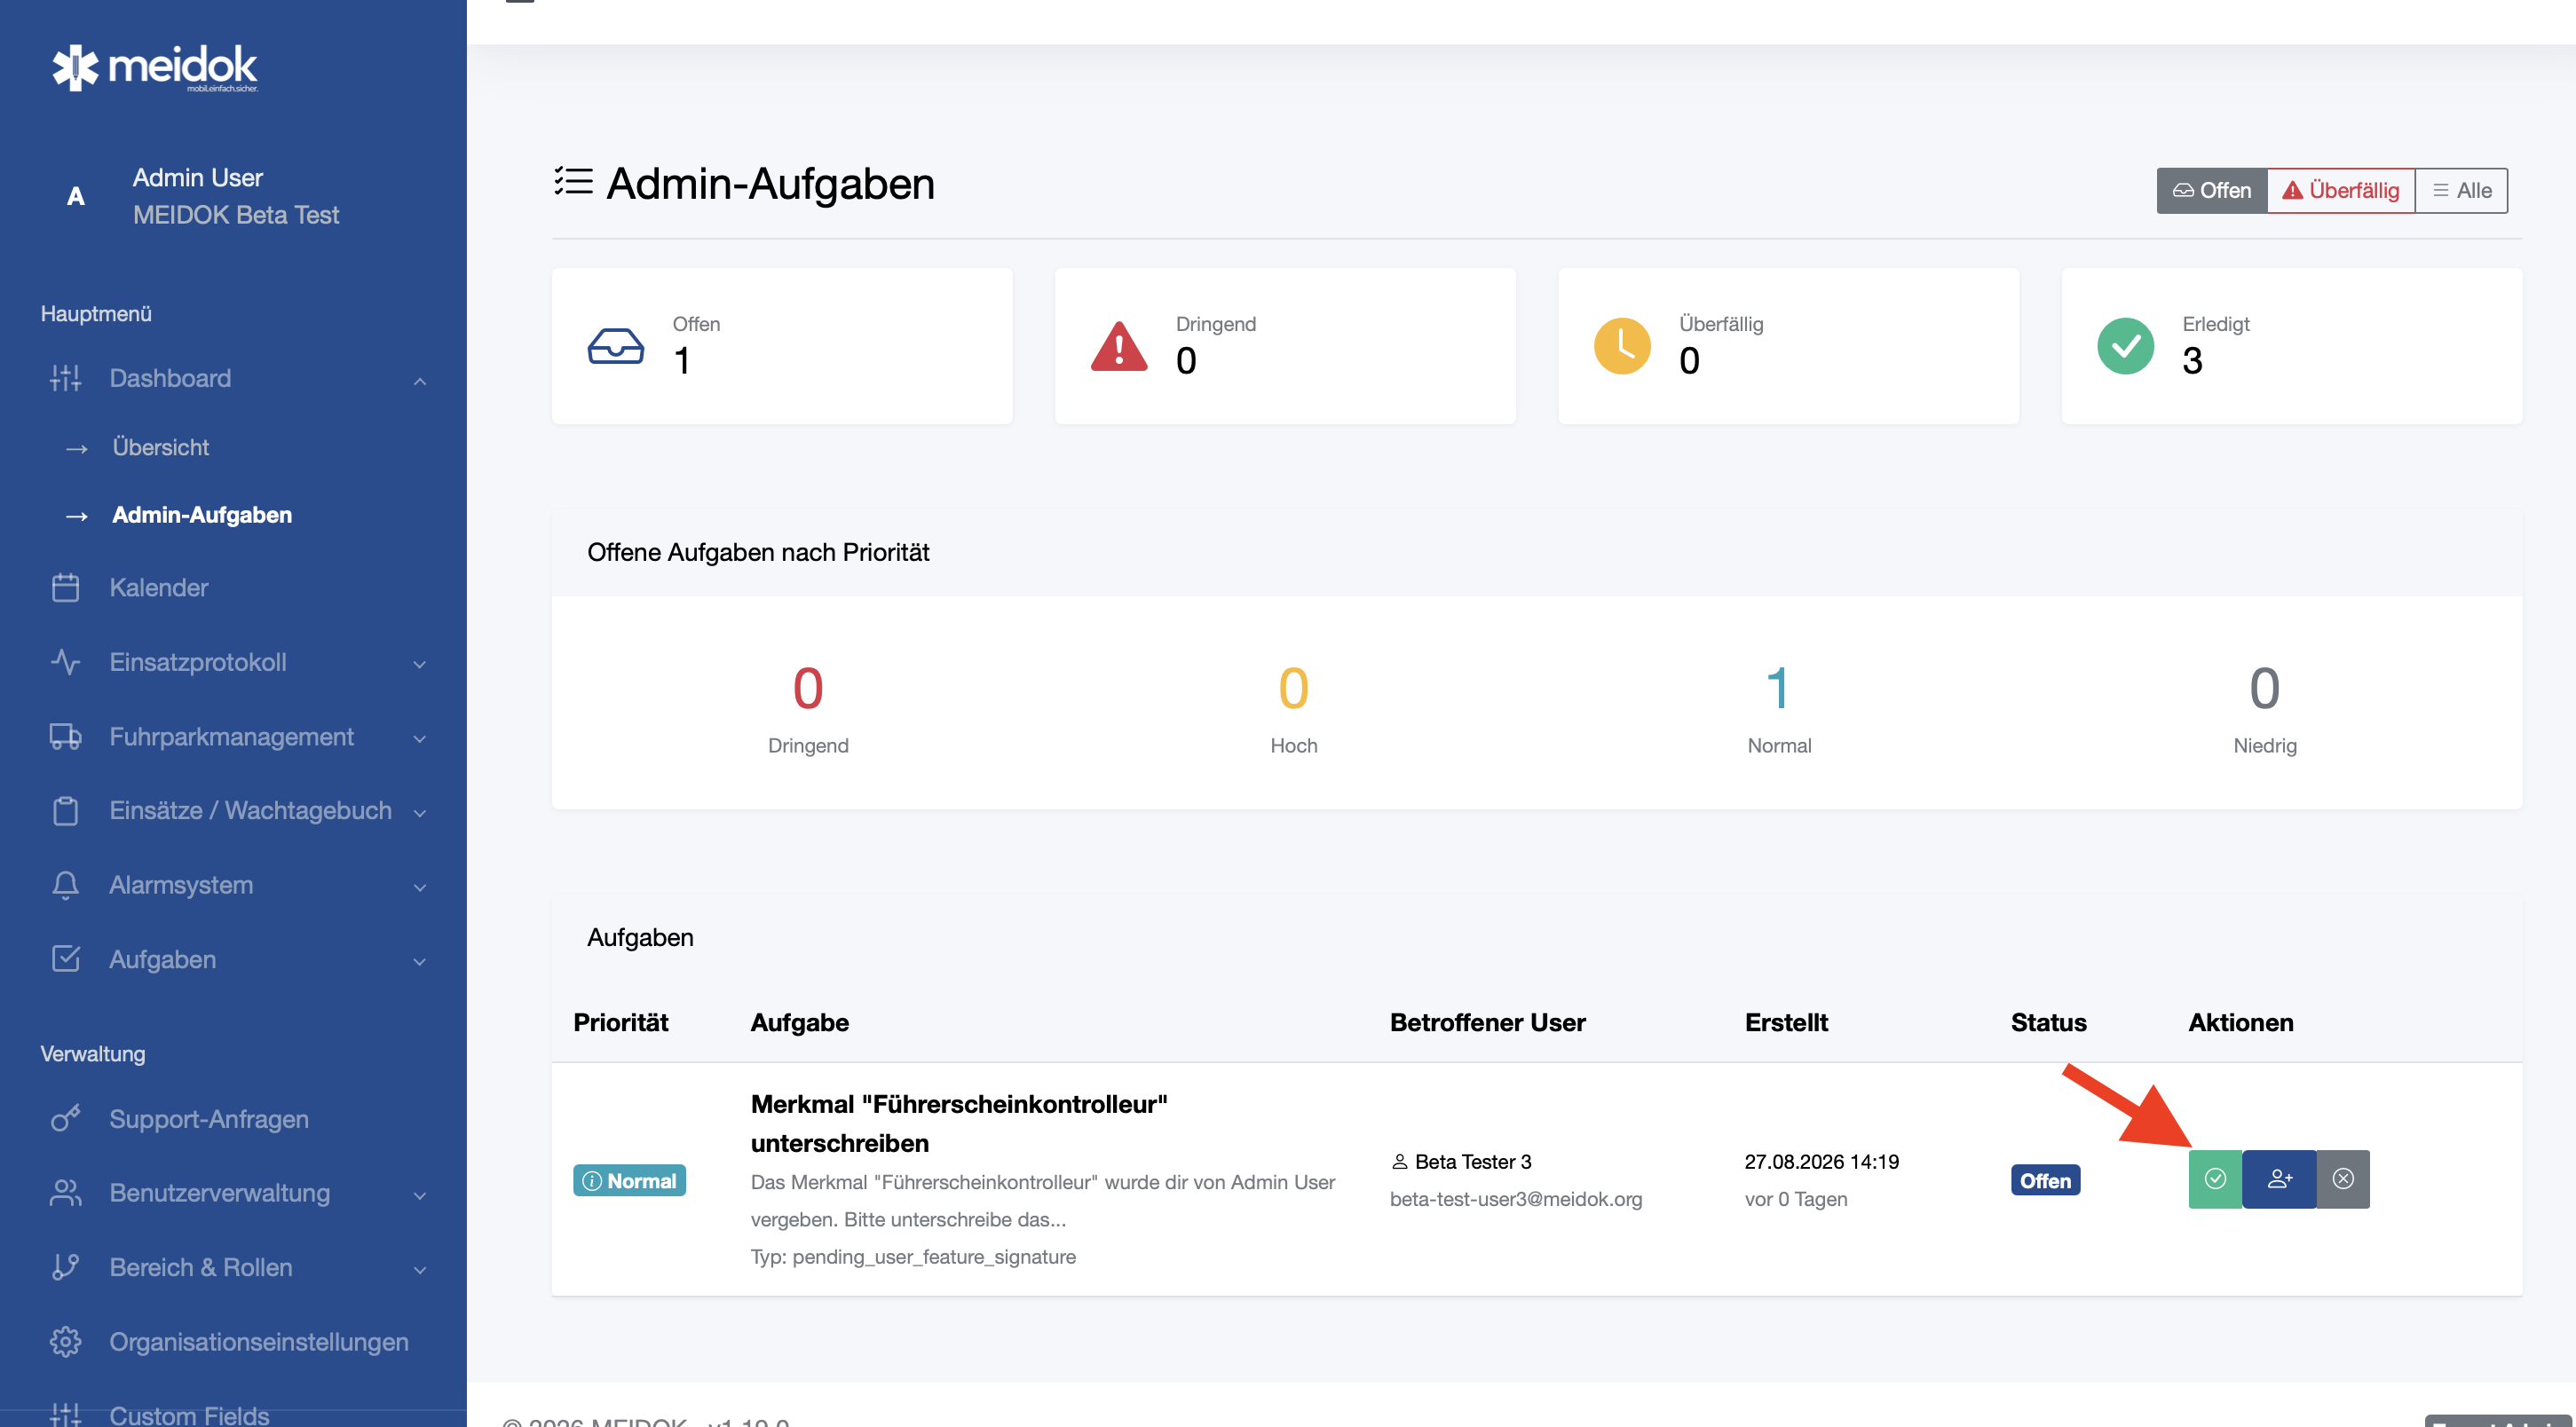Click the Benutzerverwaltung users icon
Image resolution: width=2576 pixels, height=1427 pixels.
coord(65,1193)
